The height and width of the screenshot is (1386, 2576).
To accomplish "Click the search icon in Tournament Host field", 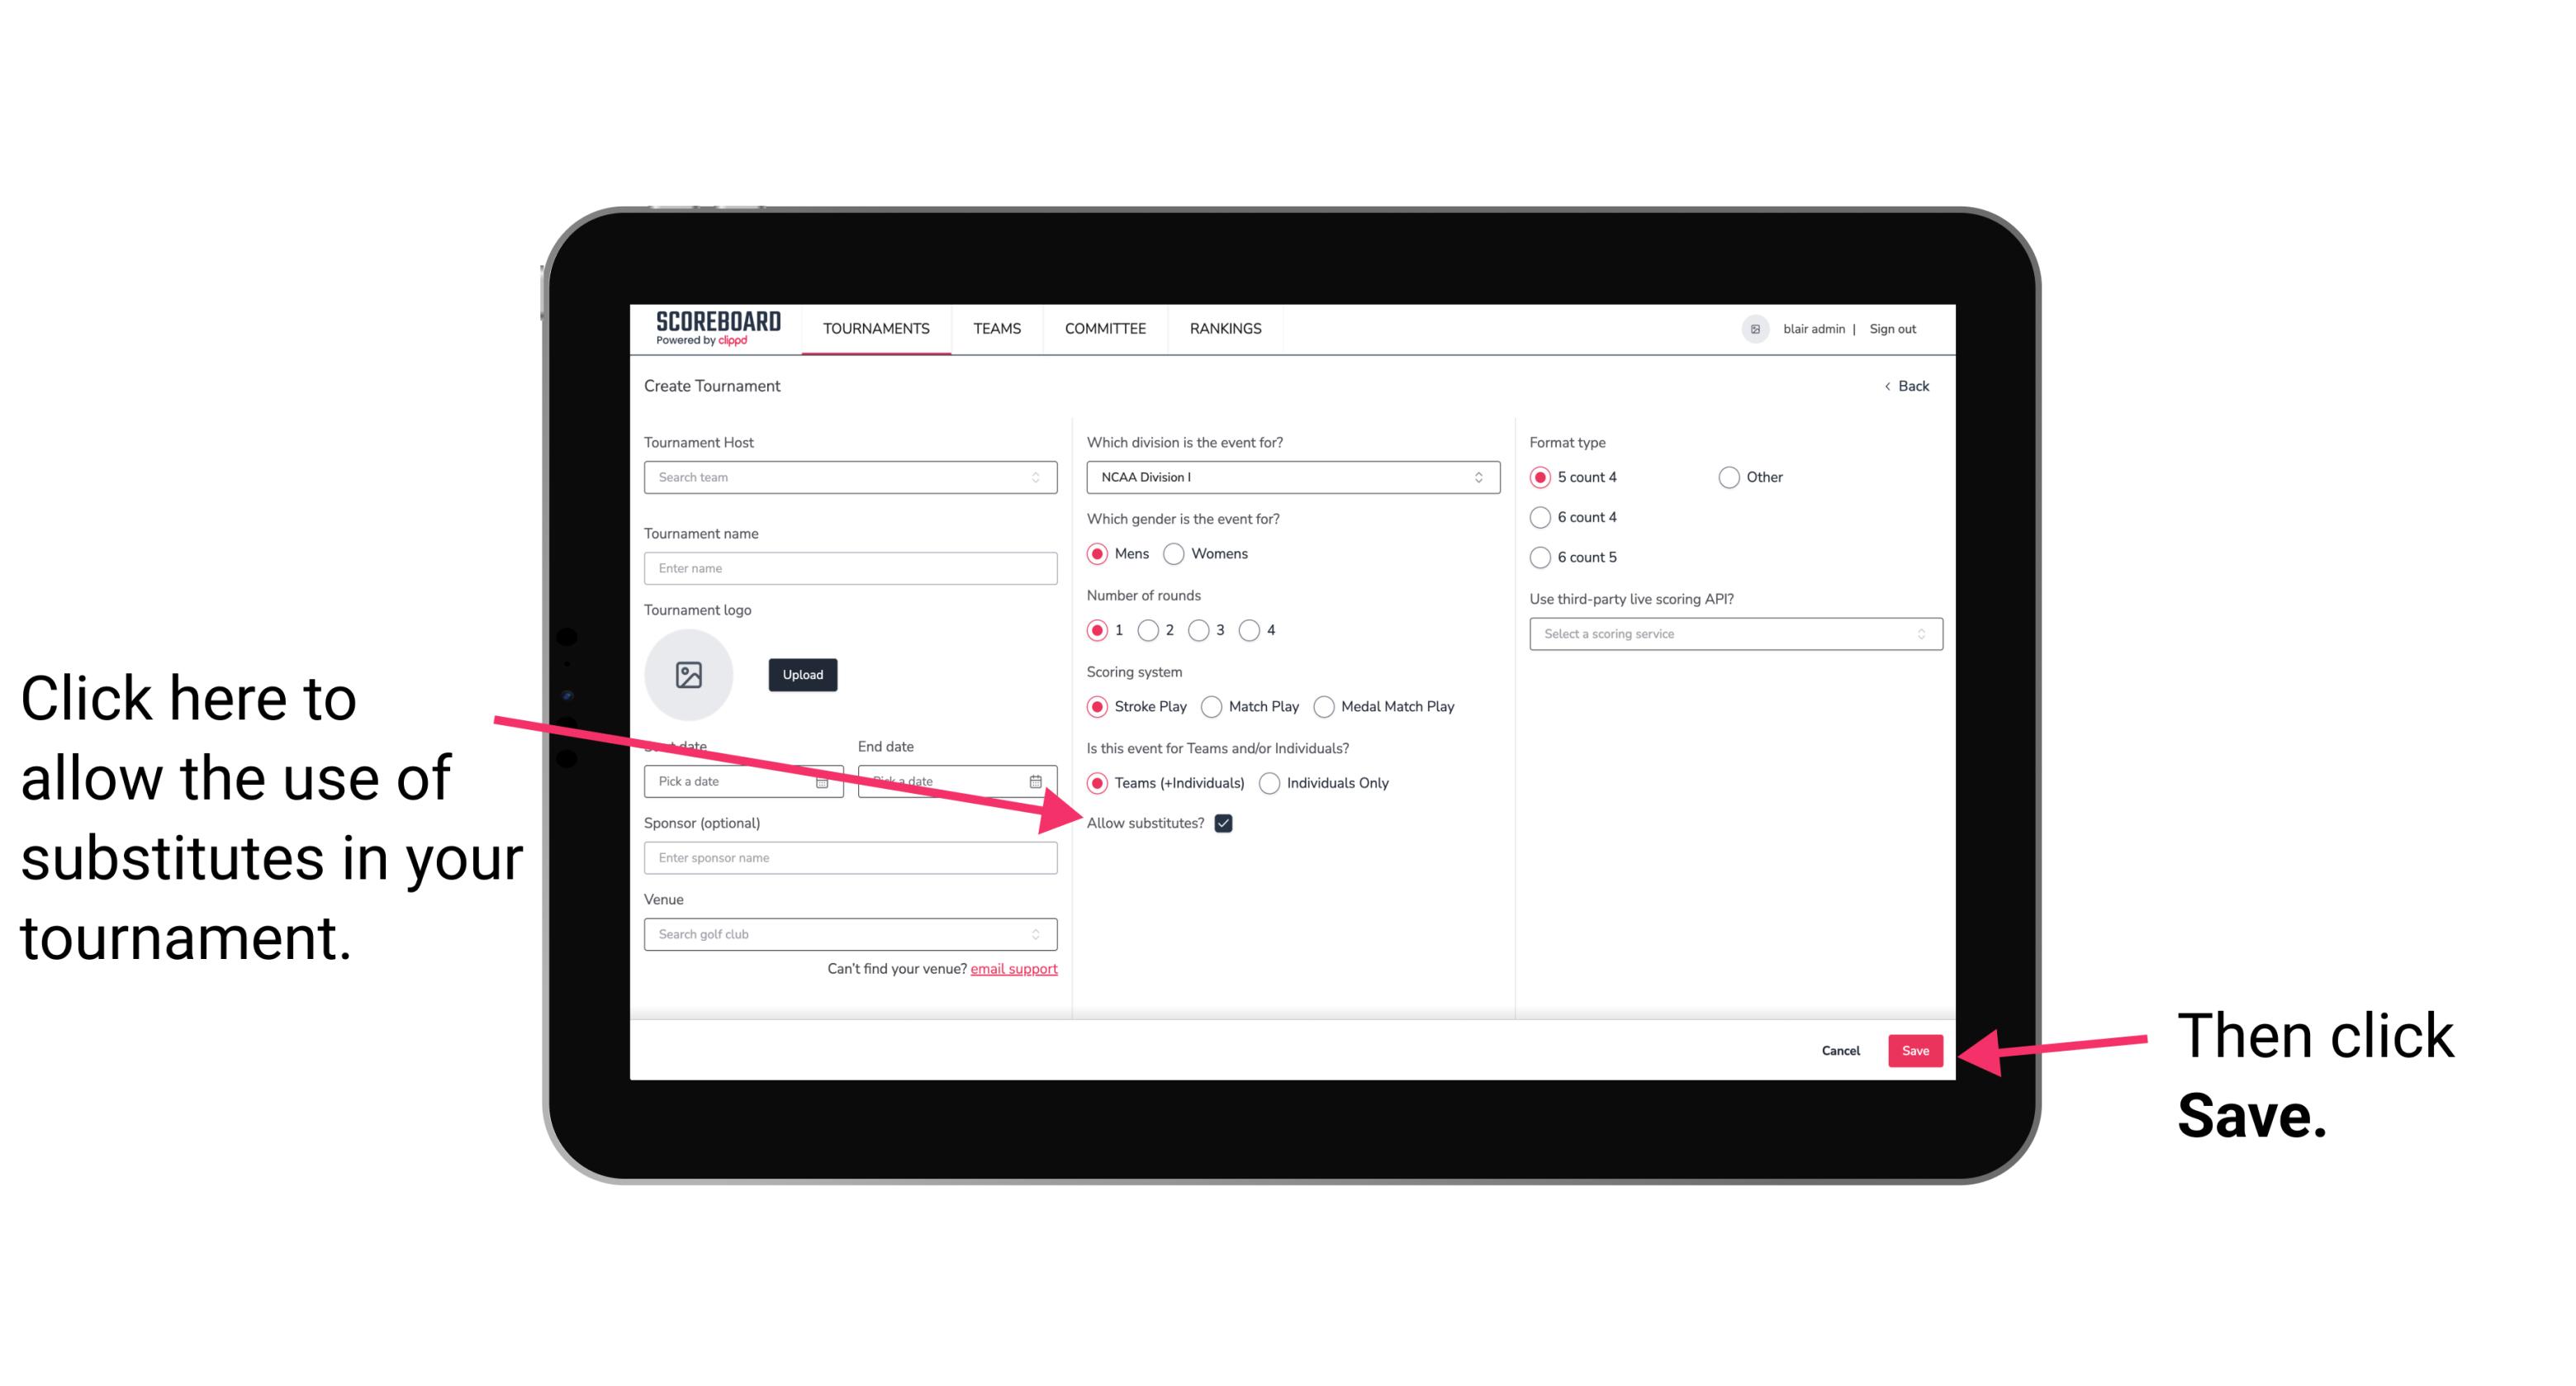I will click(1042, 478).
